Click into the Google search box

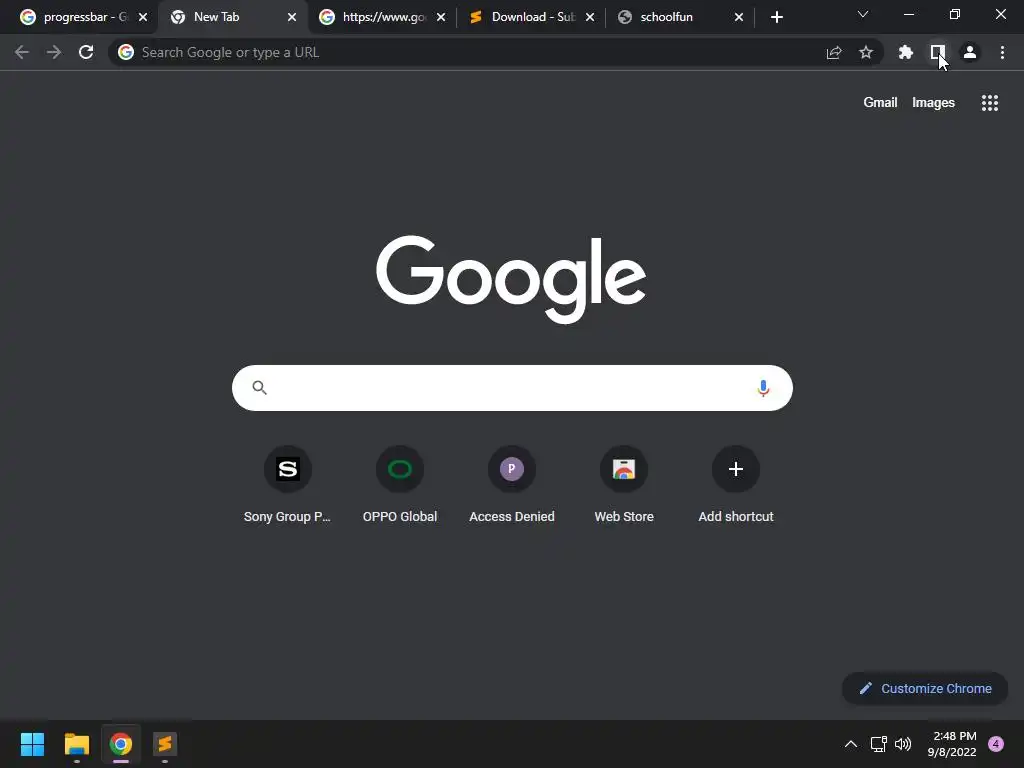pyautogui.click(x=512, y=388)
